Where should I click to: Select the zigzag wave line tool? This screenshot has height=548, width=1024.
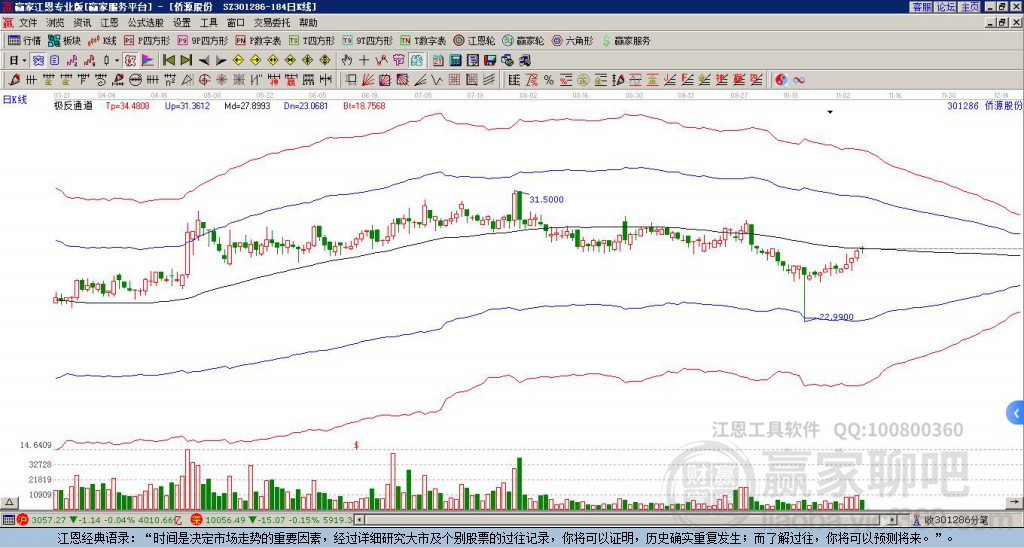pyautogui.click(x=437, y=80)
